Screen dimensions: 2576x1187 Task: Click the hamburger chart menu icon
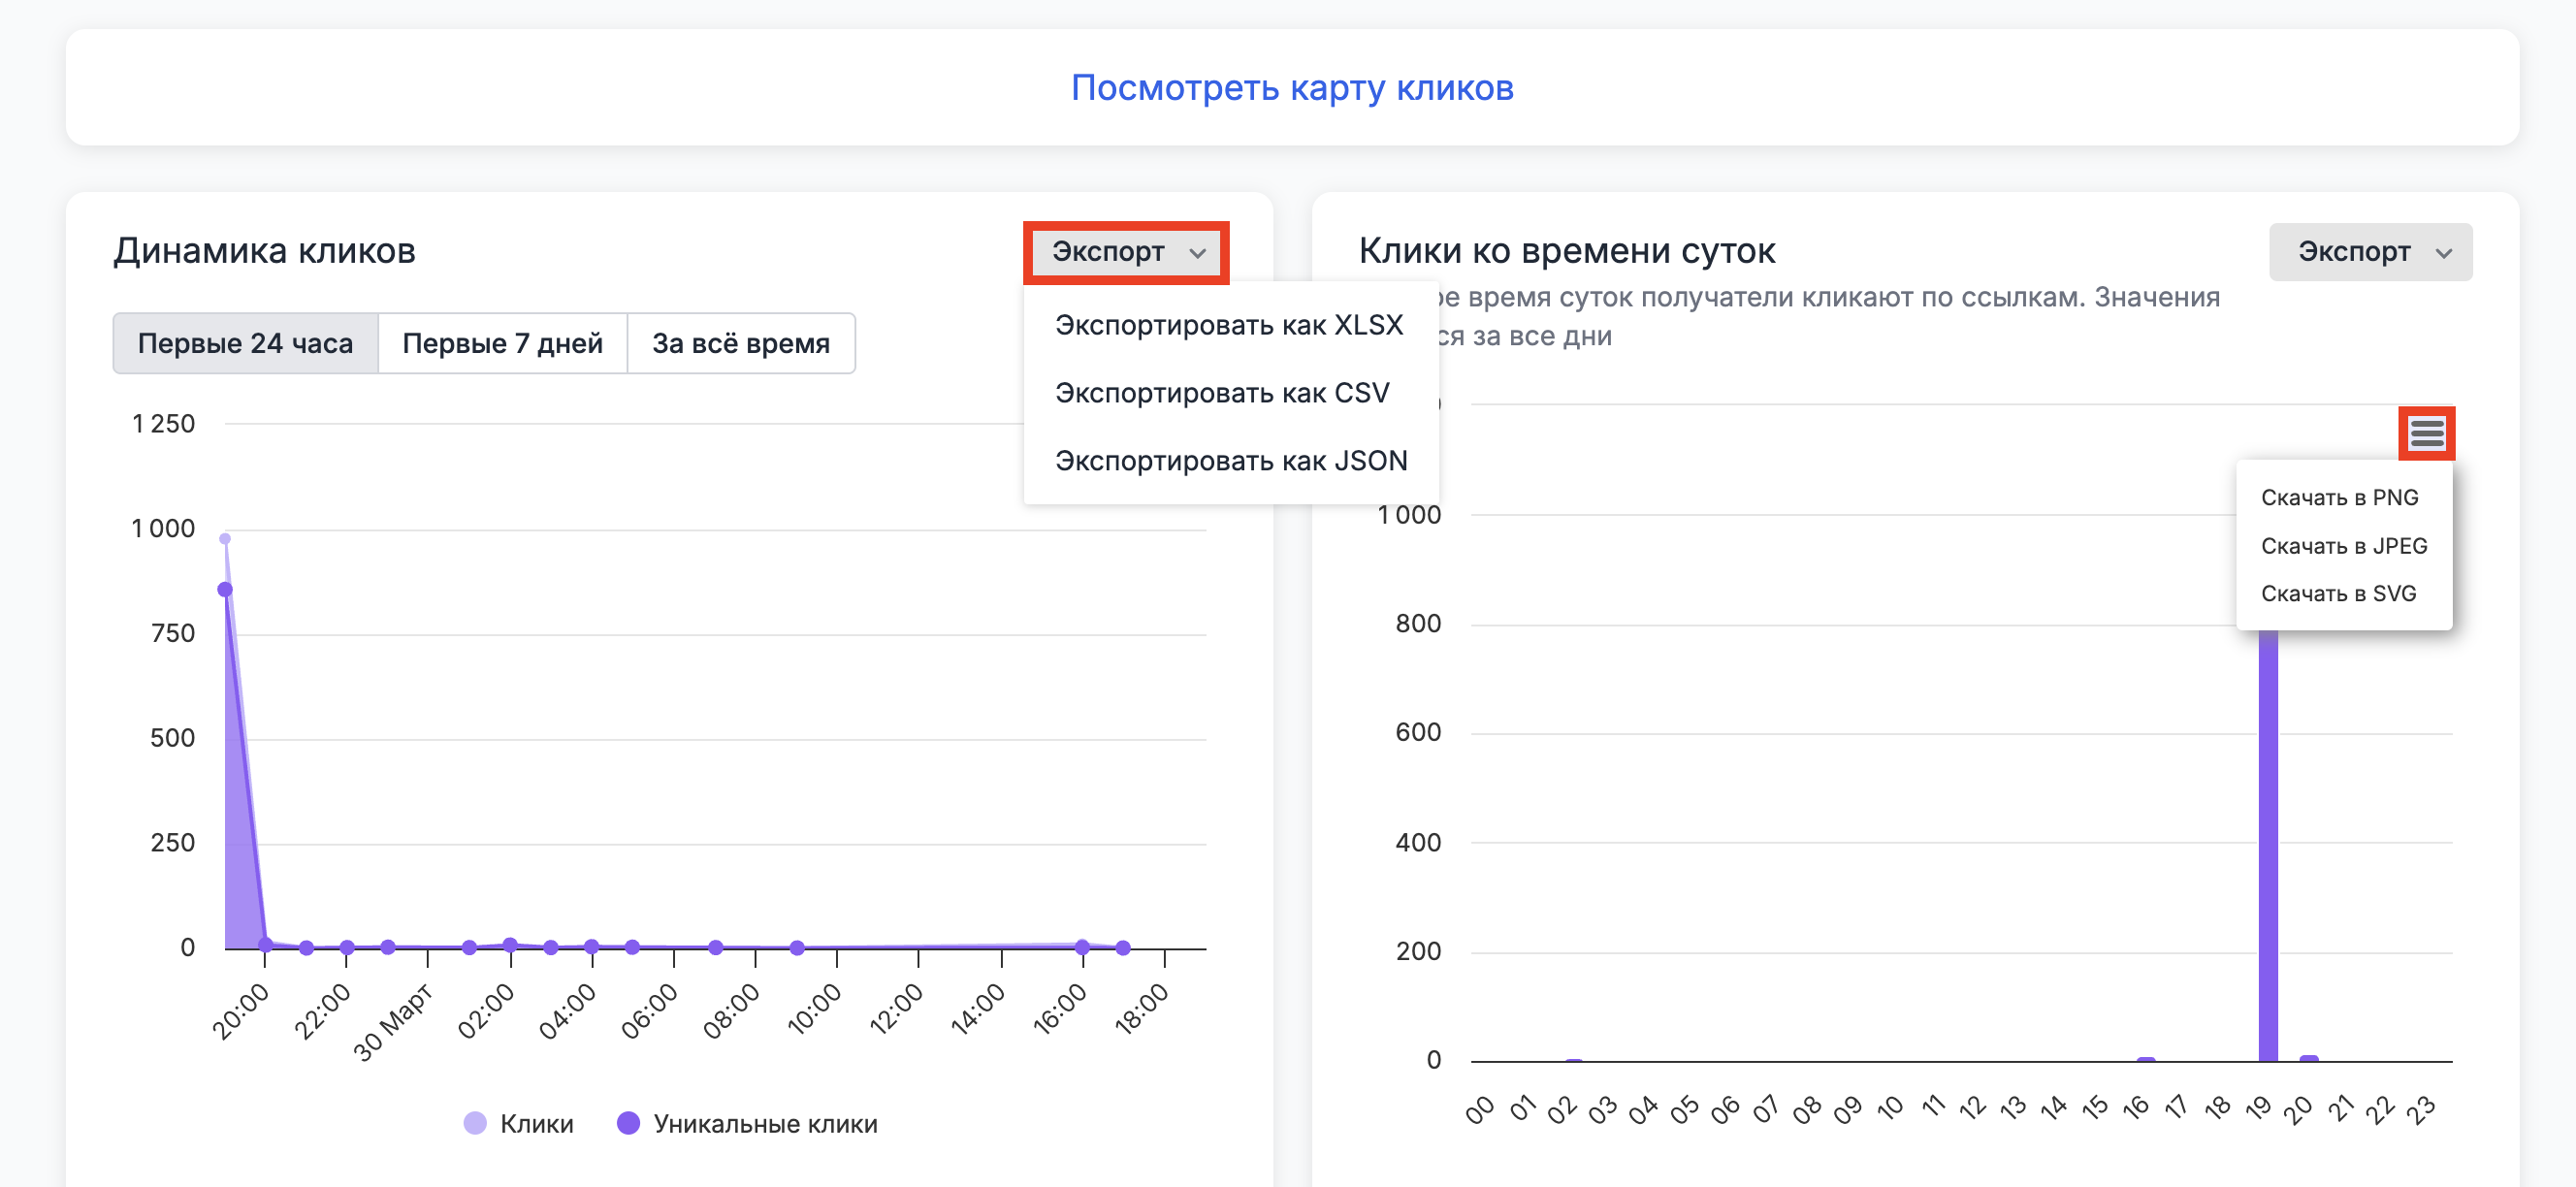pos(2426,433)
